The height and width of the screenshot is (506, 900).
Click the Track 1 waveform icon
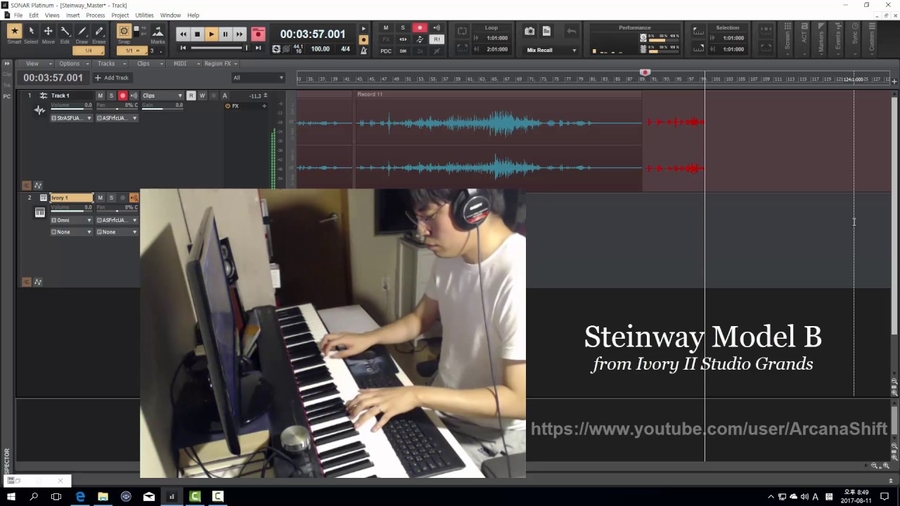[39, 110]
